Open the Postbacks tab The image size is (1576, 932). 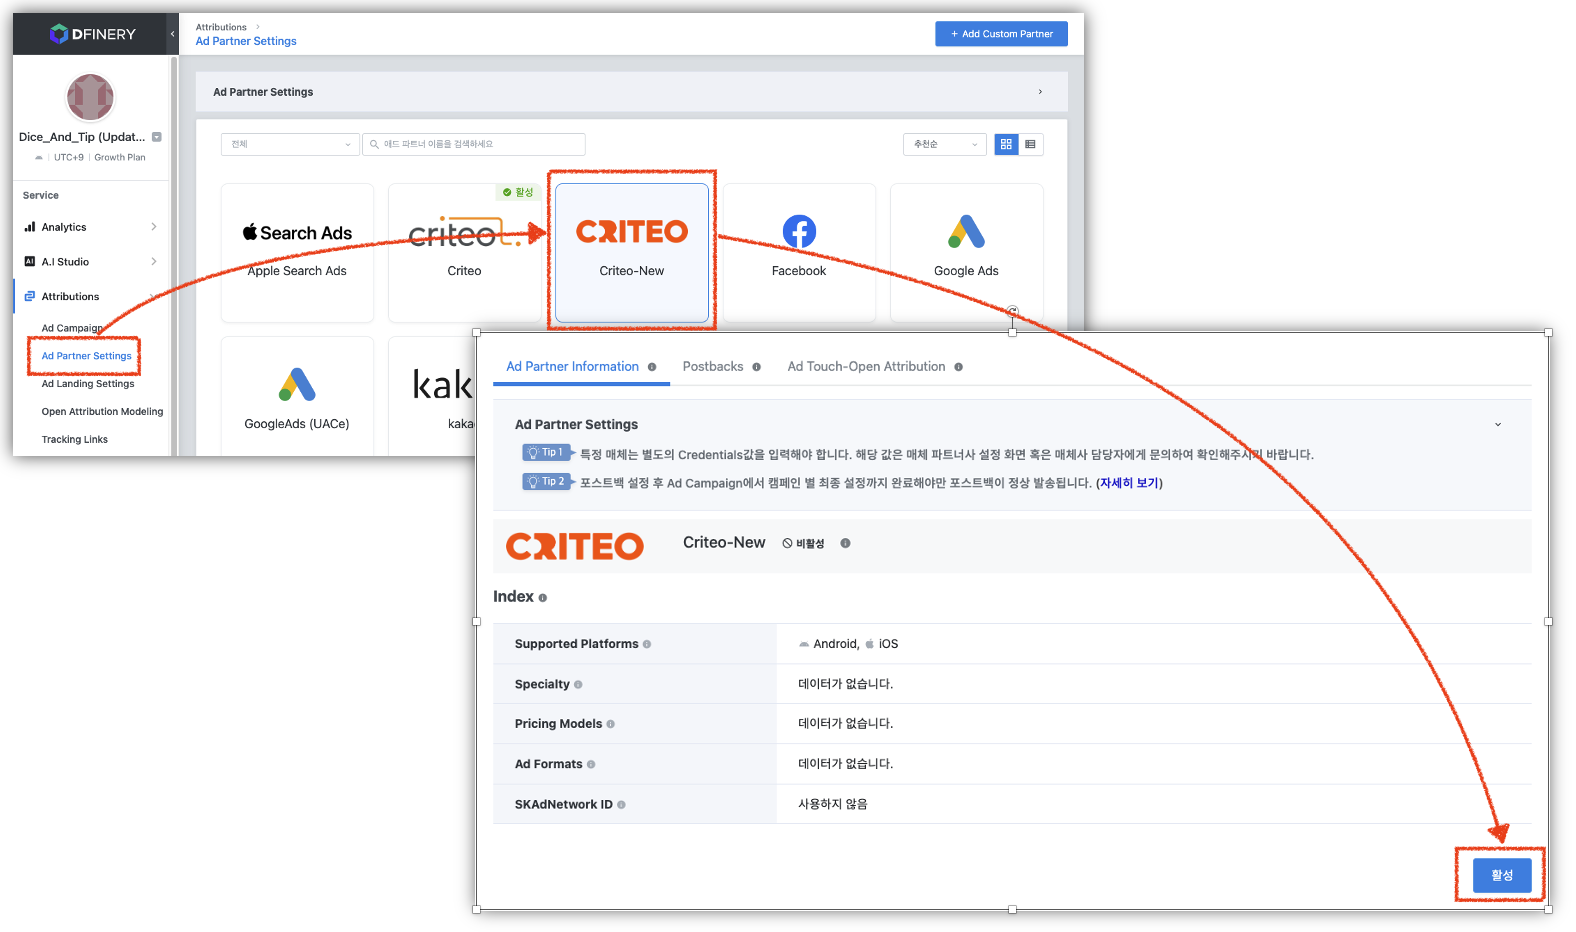coord(713,367)
